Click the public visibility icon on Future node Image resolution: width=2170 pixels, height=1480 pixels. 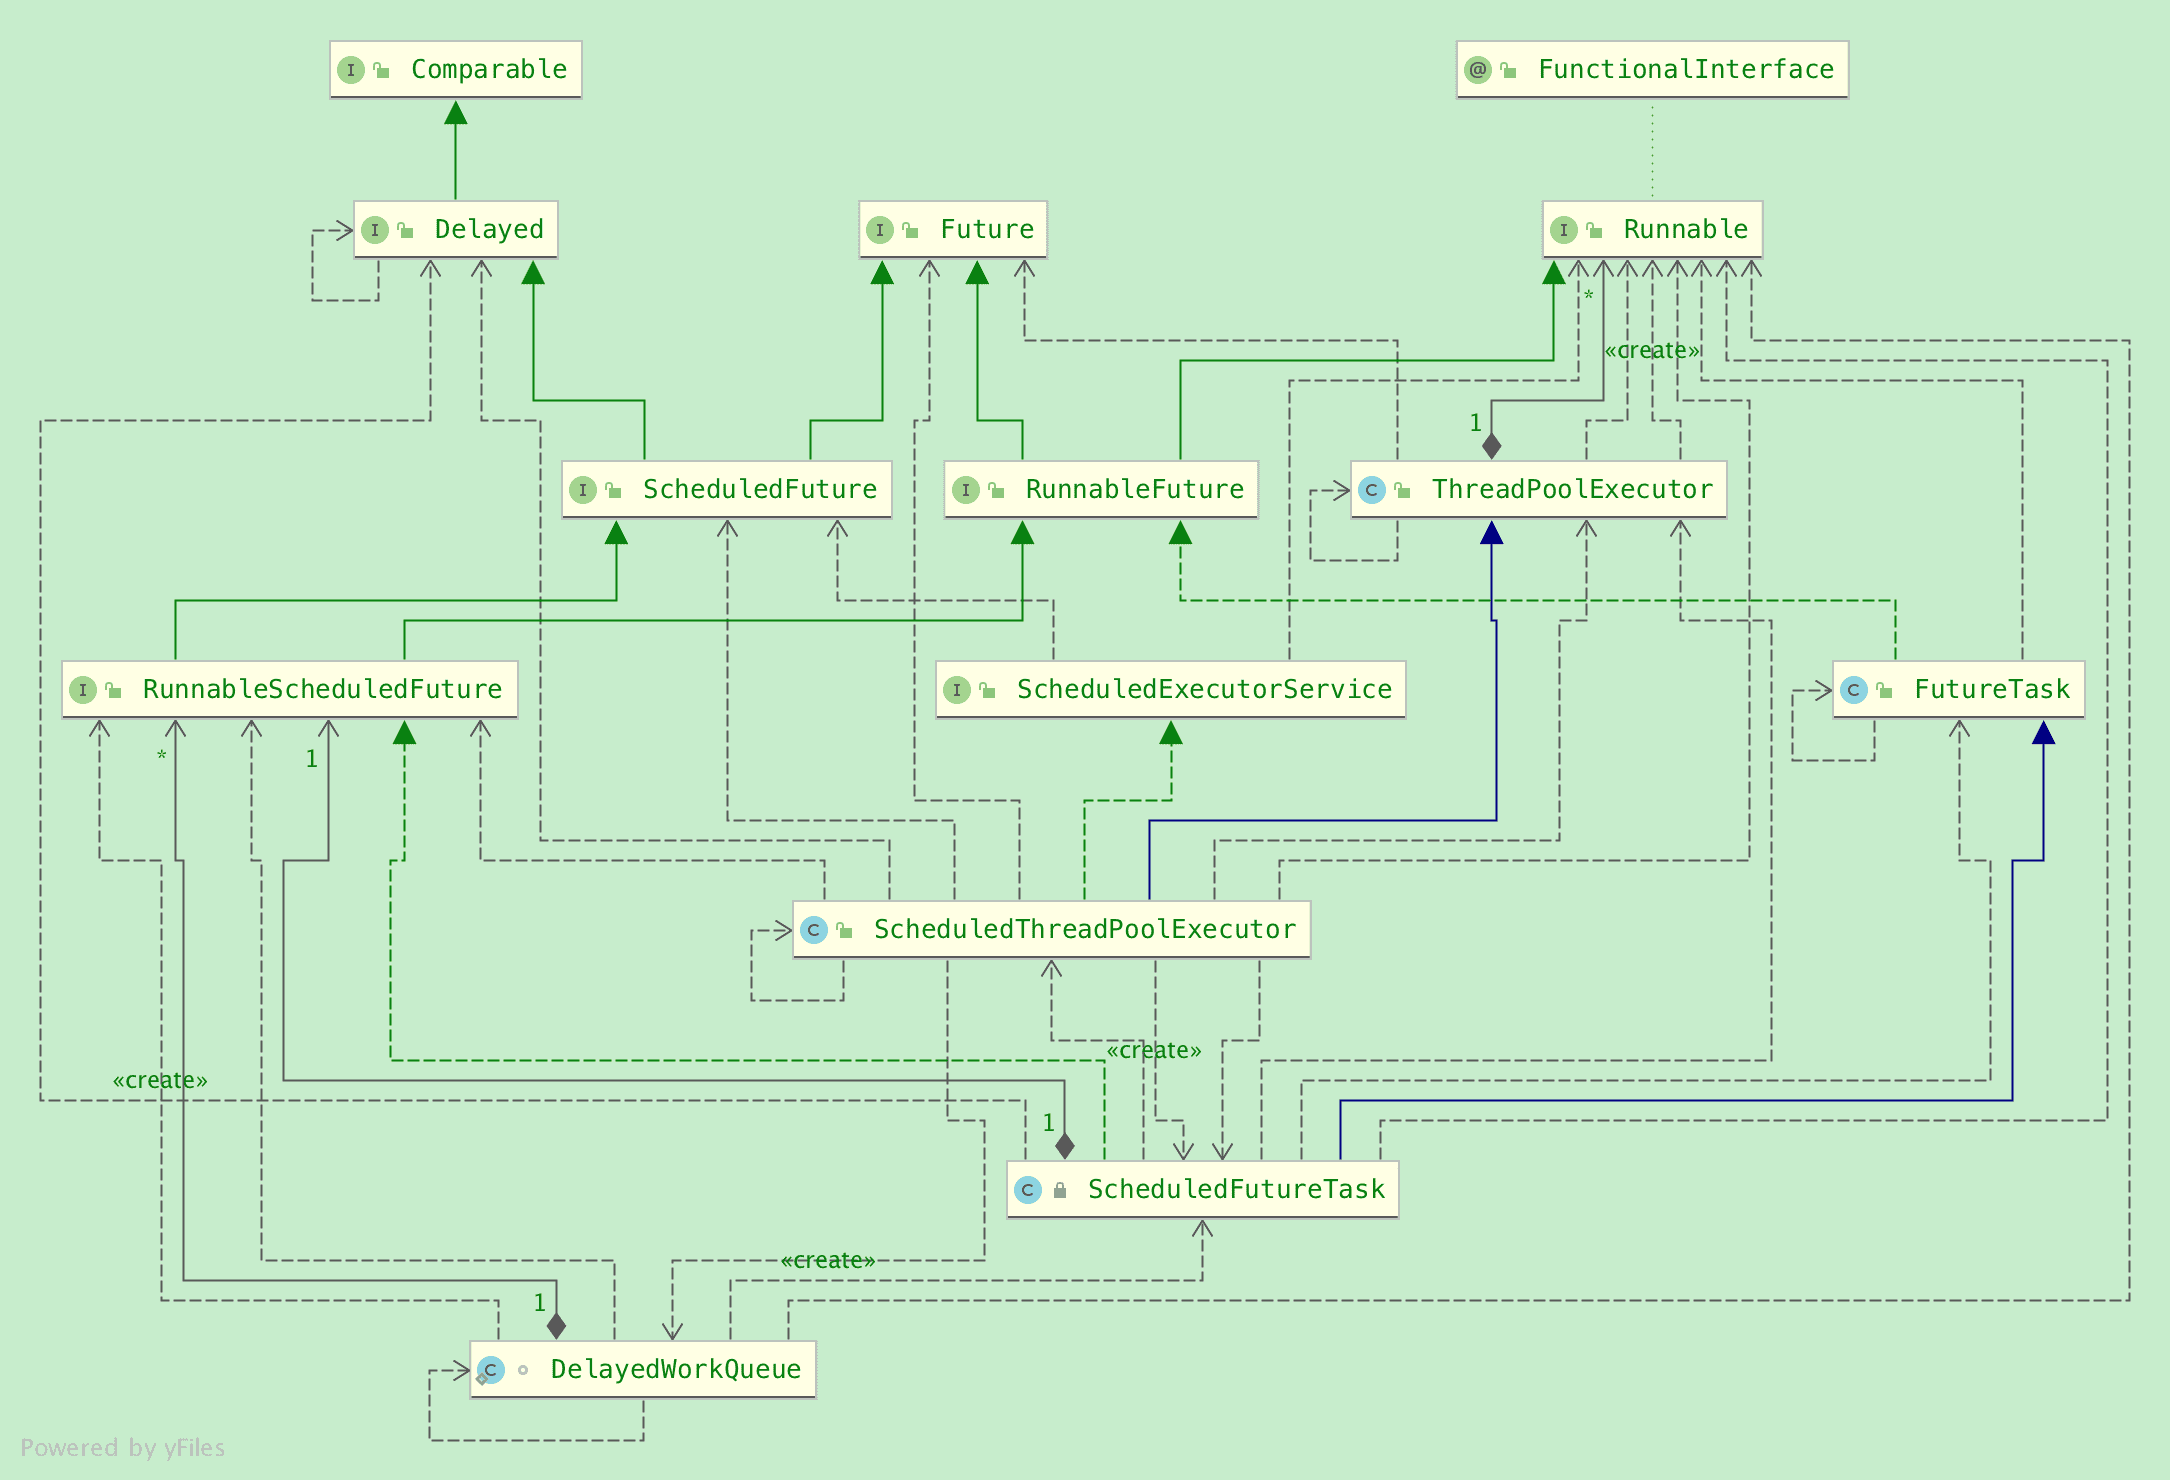tap(910, 230)
